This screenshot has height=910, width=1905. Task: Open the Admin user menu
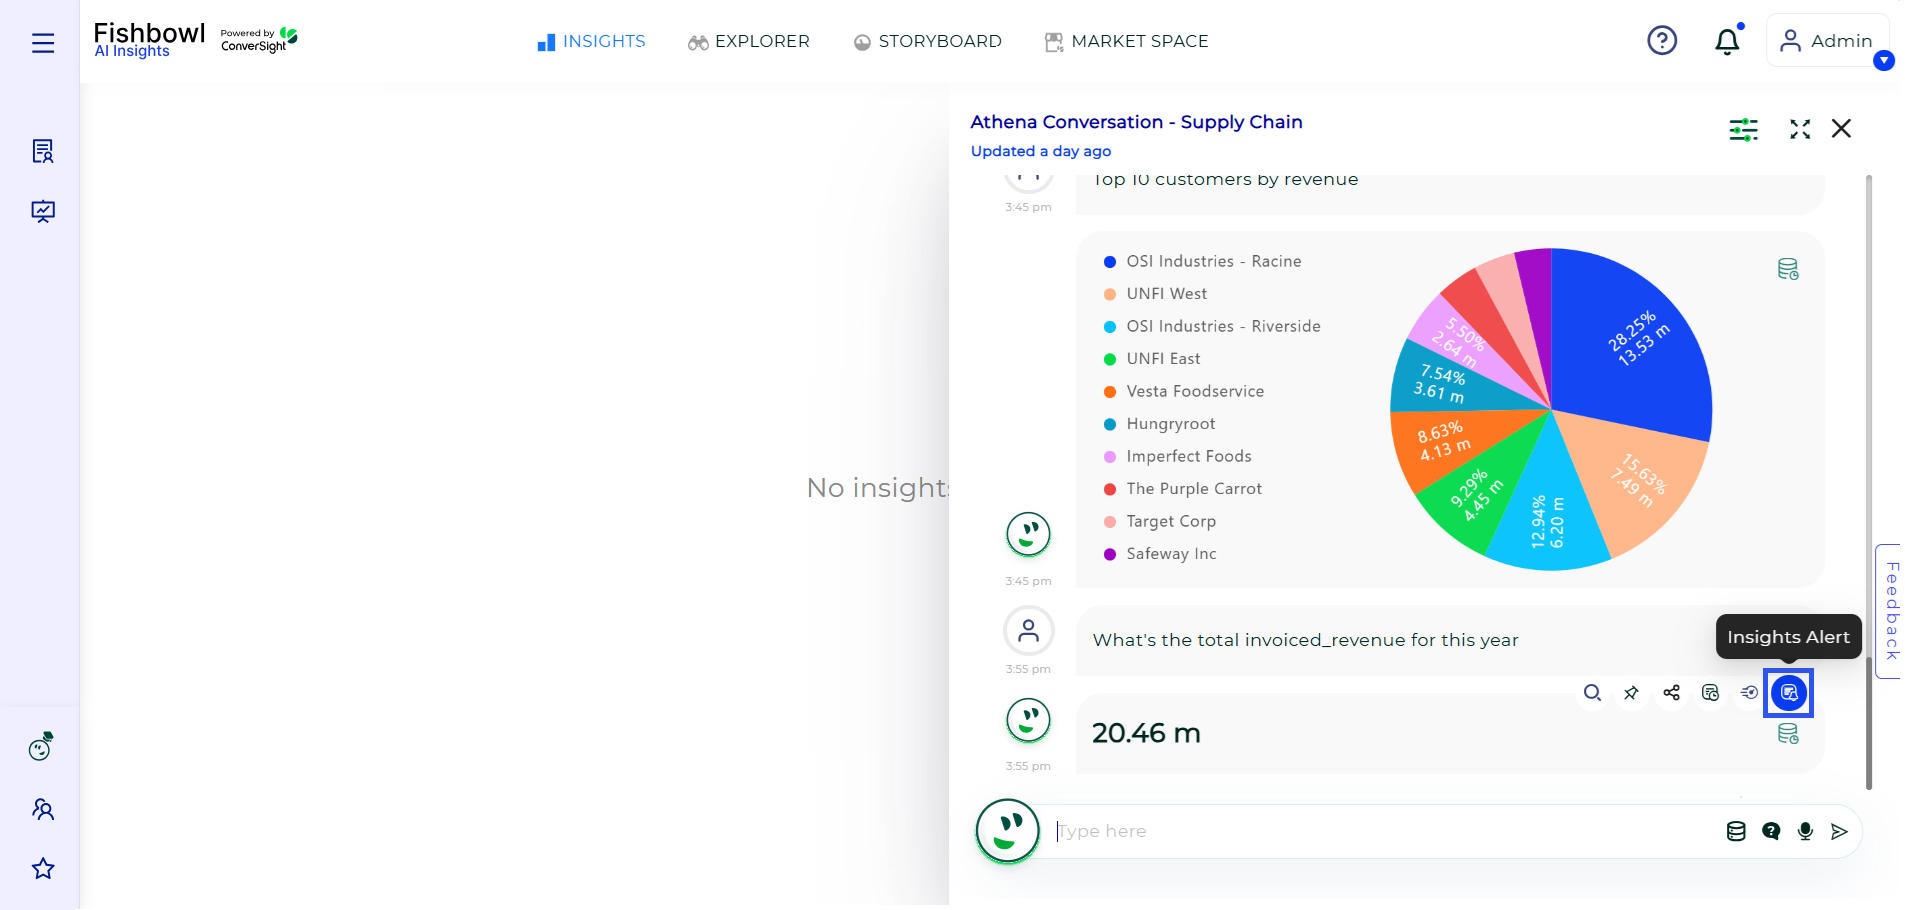click(1827, 41)
